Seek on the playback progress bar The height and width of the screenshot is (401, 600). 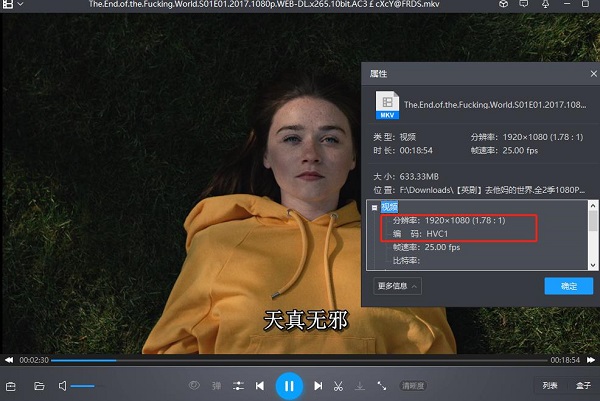pos(299,360)
